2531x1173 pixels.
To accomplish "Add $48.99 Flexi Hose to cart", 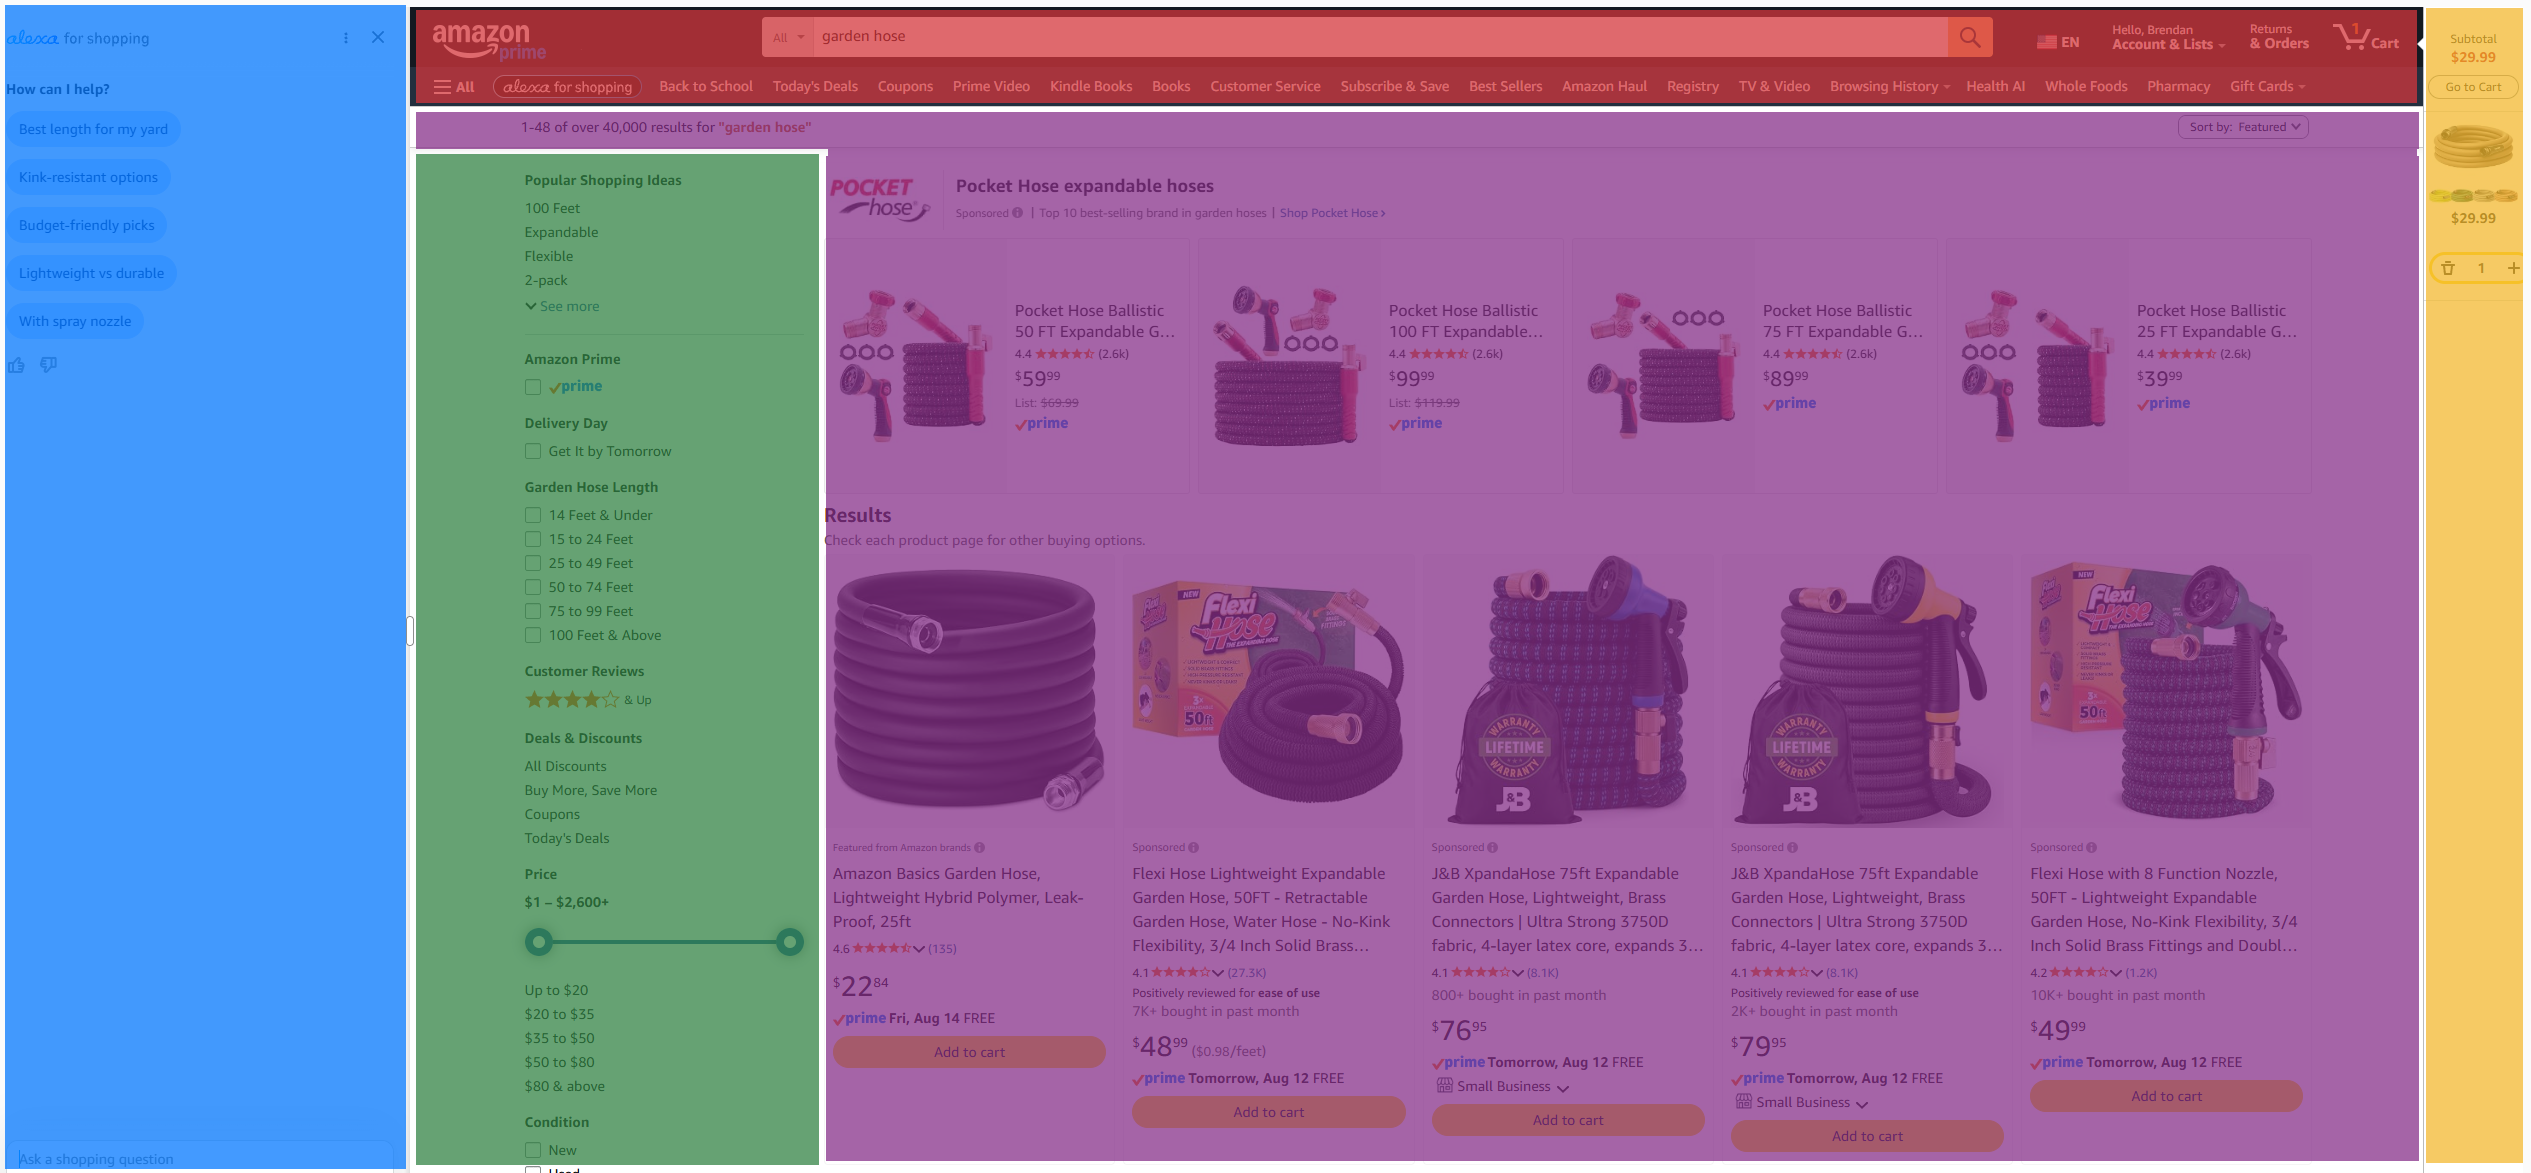I will coord(1268,1112).
